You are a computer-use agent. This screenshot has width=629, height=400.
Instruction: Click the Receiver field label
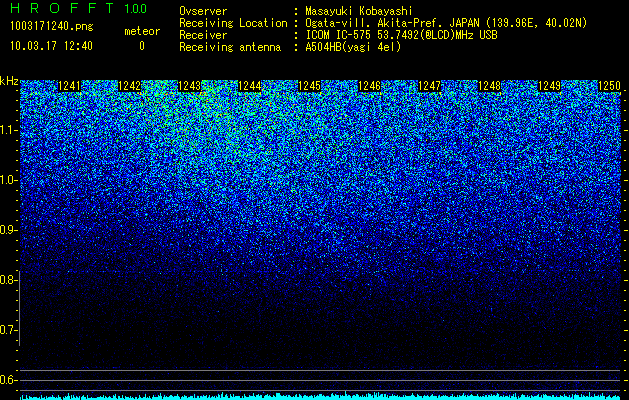click(203, 35)
